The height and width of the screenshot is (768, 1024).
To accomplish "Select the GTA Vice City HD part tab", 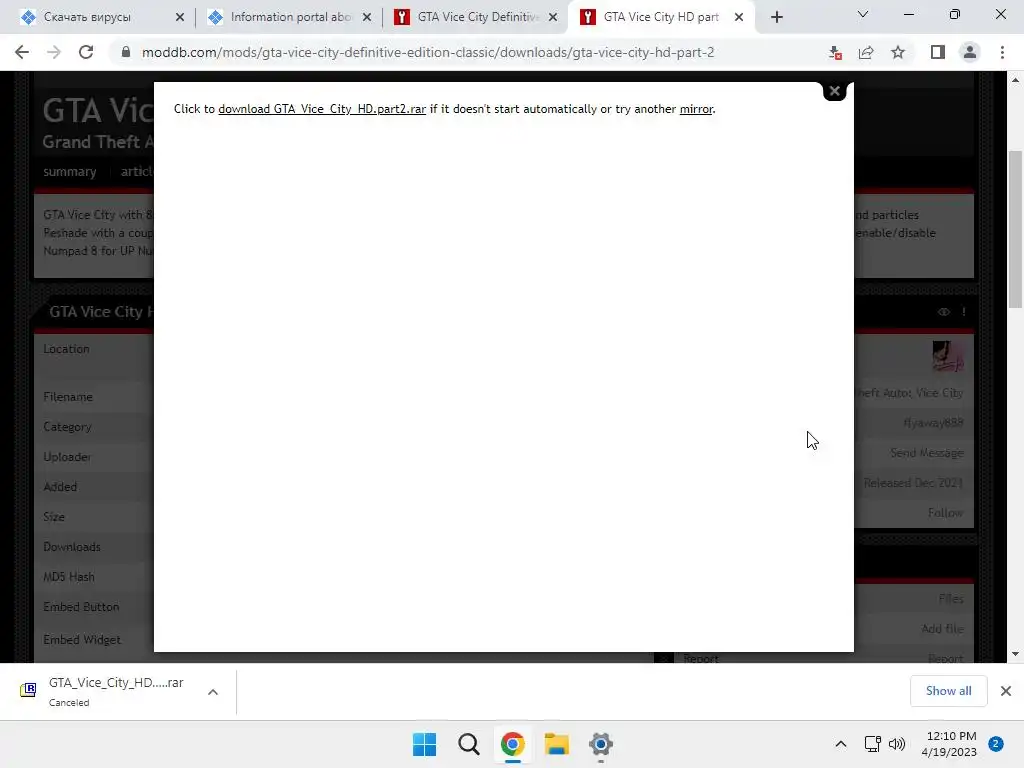I will pos(661,17).
